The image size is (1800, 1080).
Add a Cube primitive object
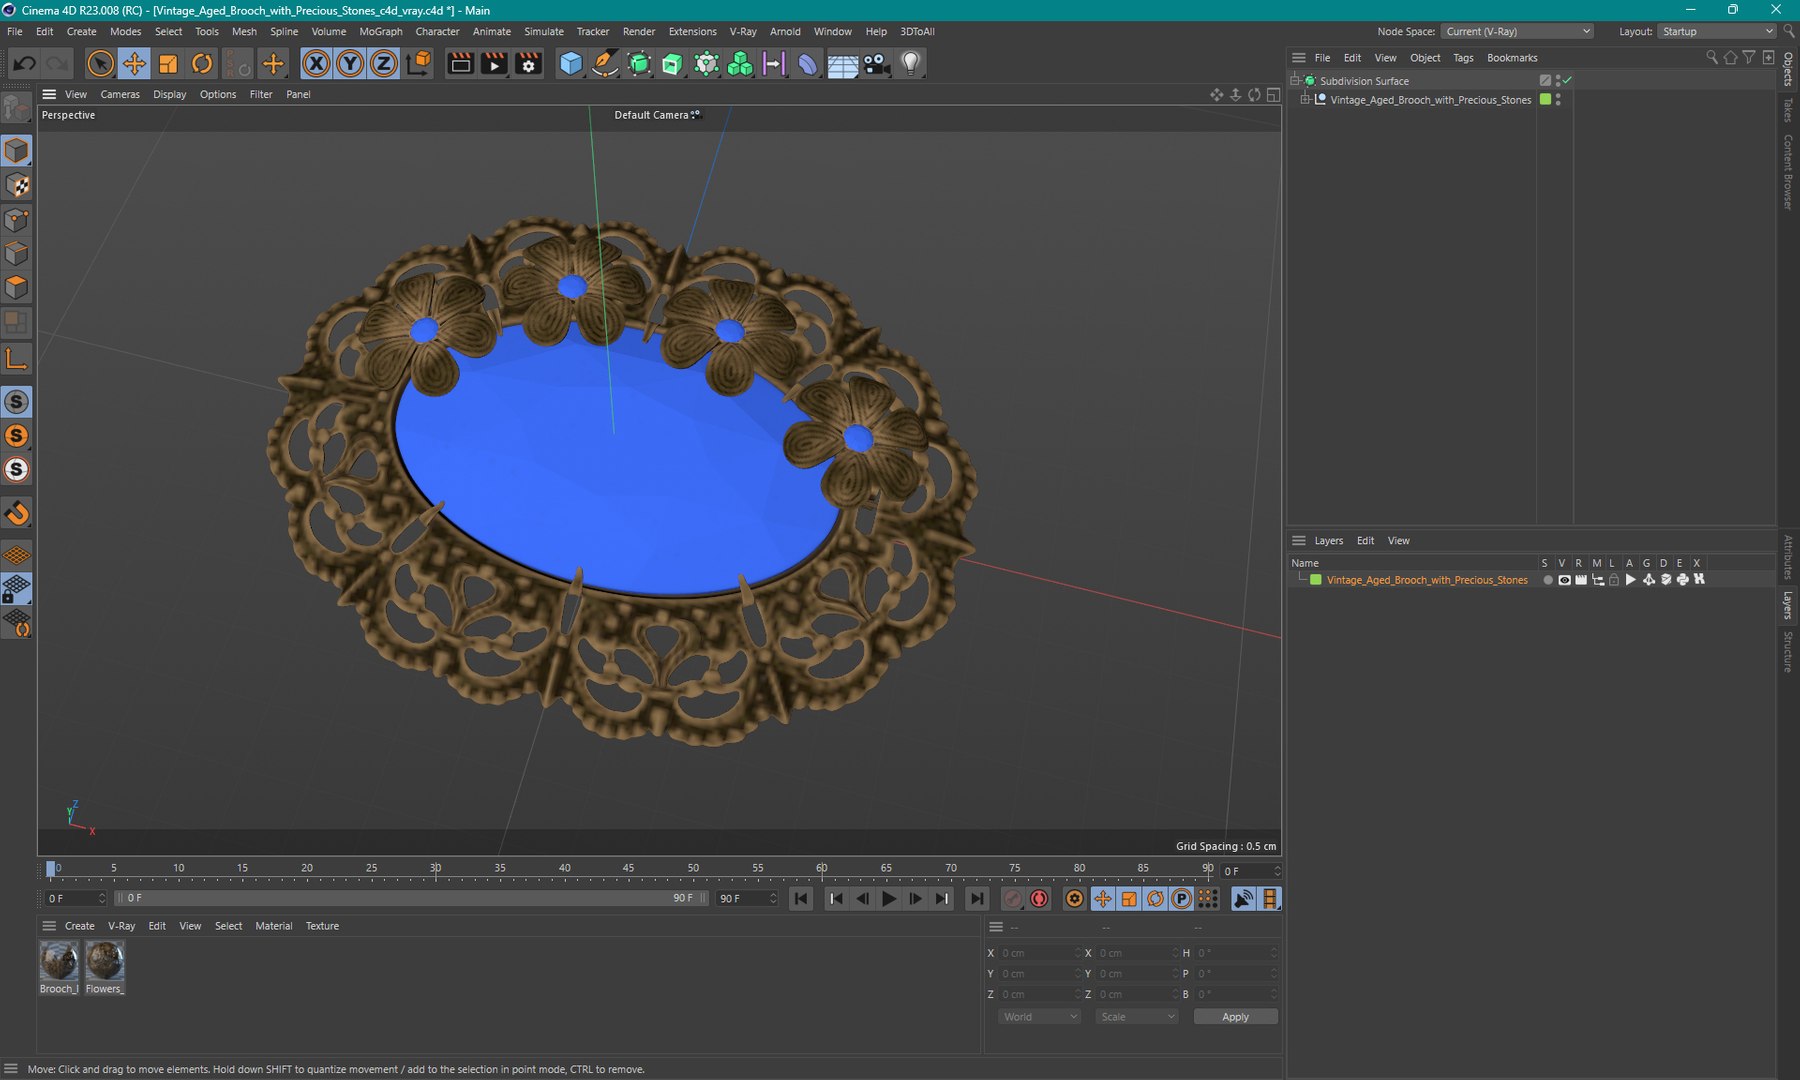point(571,64)
